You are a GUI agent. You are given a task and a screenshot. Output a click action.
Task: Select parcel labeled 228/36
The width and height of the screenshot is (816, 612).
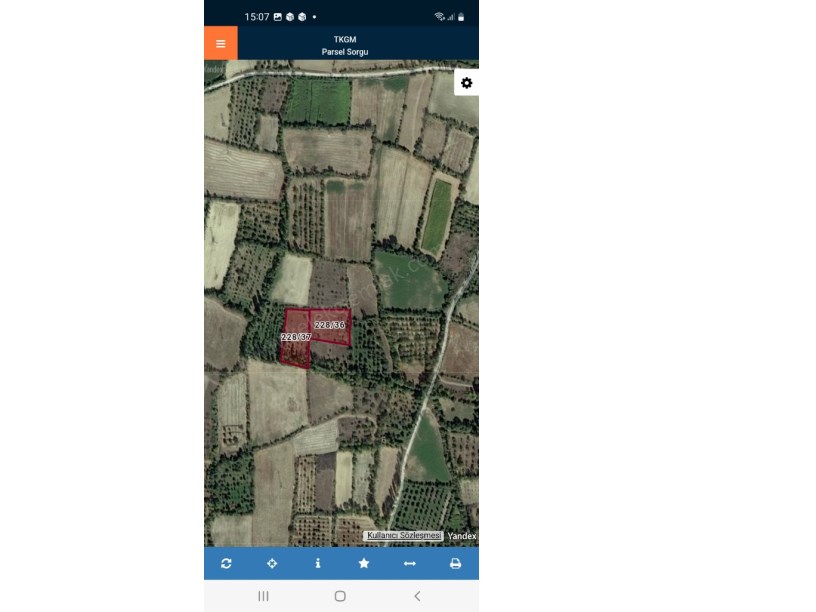330,325
